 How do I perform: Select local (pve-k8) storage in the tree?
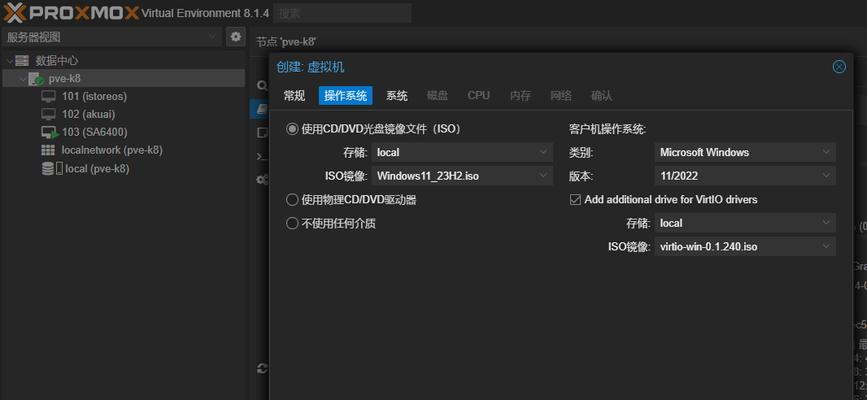[97, 169]
